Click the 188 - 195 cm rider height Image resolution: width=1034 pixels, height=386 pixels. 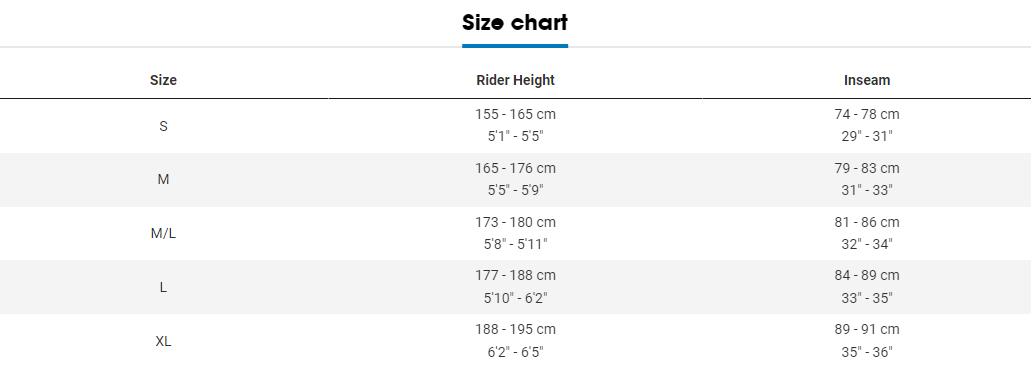pyautogui.click(x=515, y=329)
